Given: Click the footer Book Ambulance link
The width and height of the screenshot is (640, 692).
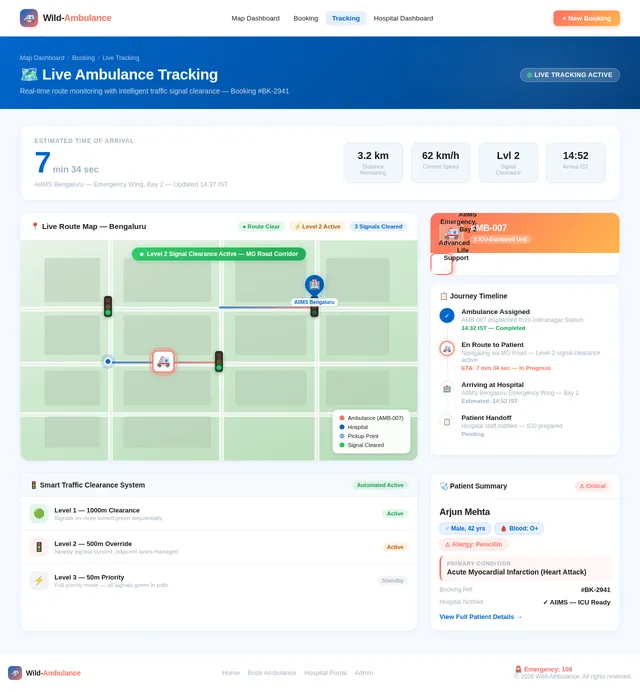Looking at the screenshot, I should click(271, 673).
